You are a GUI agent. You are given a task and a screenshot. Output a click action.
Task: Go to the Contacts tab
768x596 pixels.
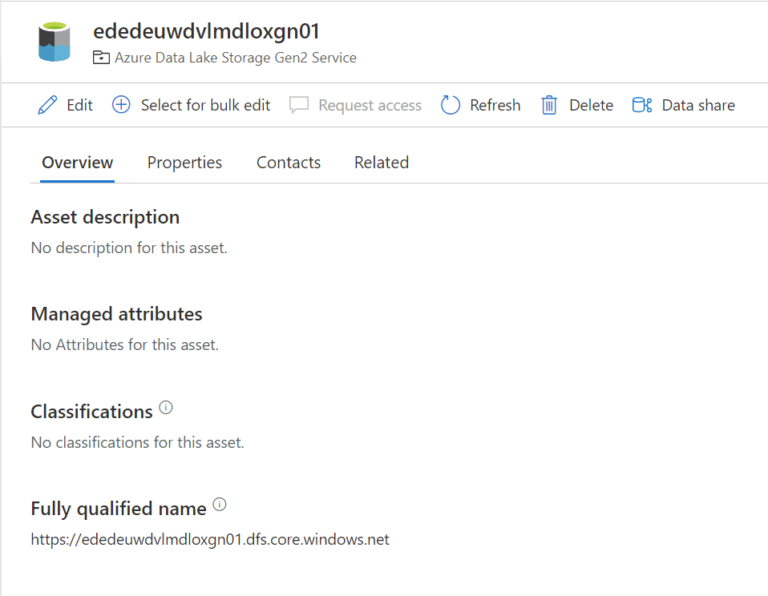tap(288, 162)
